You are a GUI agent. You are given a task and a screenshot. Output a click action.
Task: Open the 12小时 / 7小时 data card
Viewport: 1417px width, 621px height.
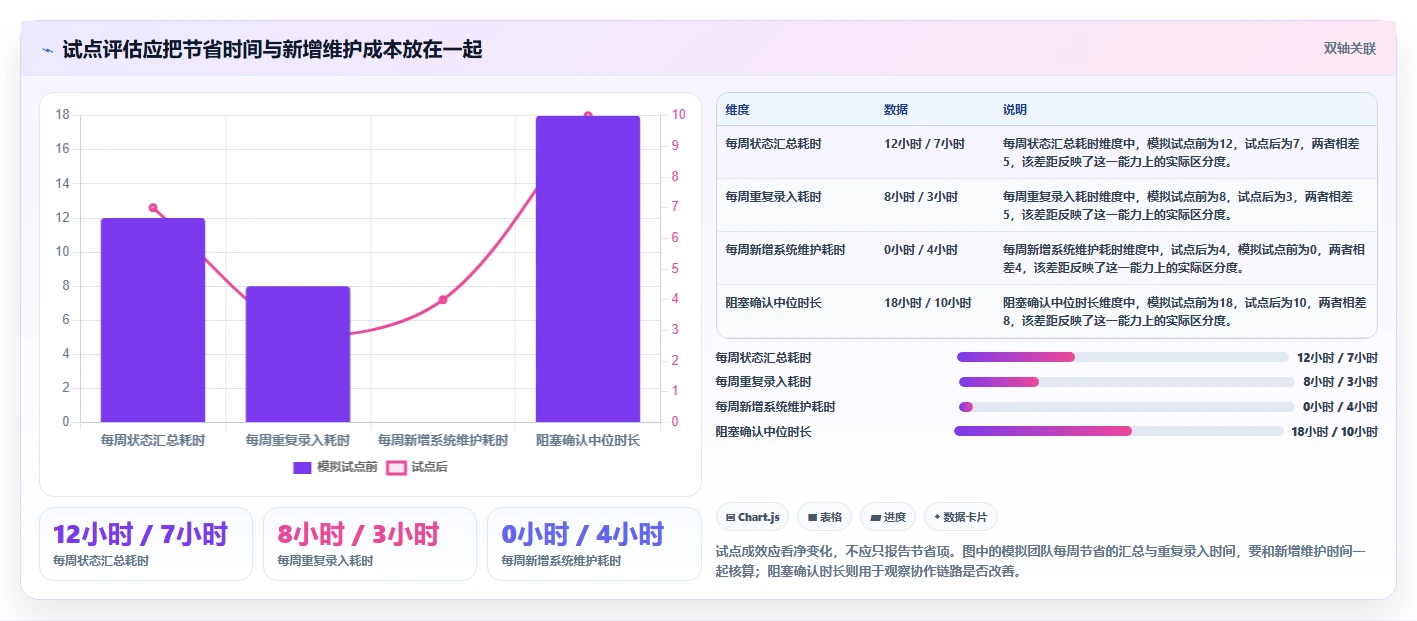pyautogui.click(x=146, y=544)
